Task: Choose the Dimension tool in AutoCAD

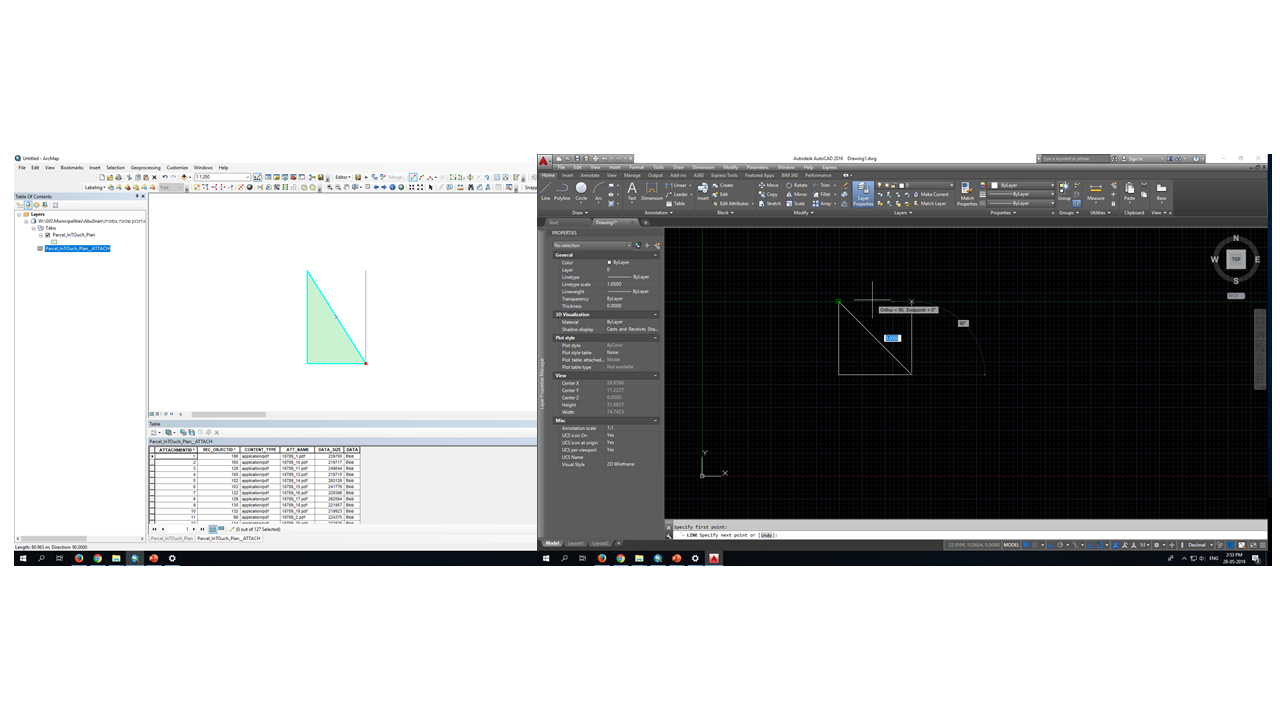Action: [652, 190]
